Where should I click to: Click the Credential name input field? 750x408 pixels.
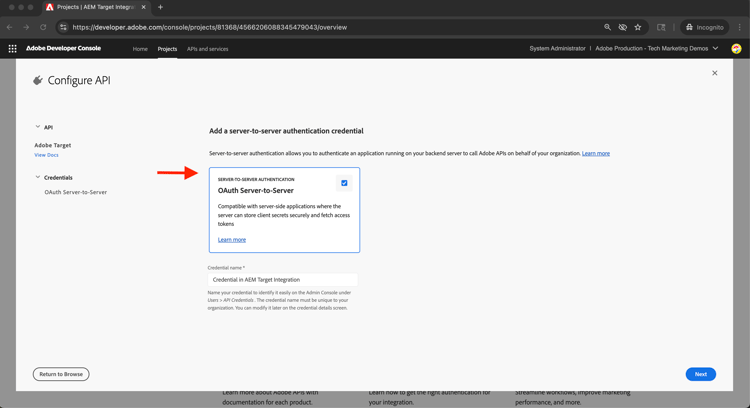coord(282,280)
